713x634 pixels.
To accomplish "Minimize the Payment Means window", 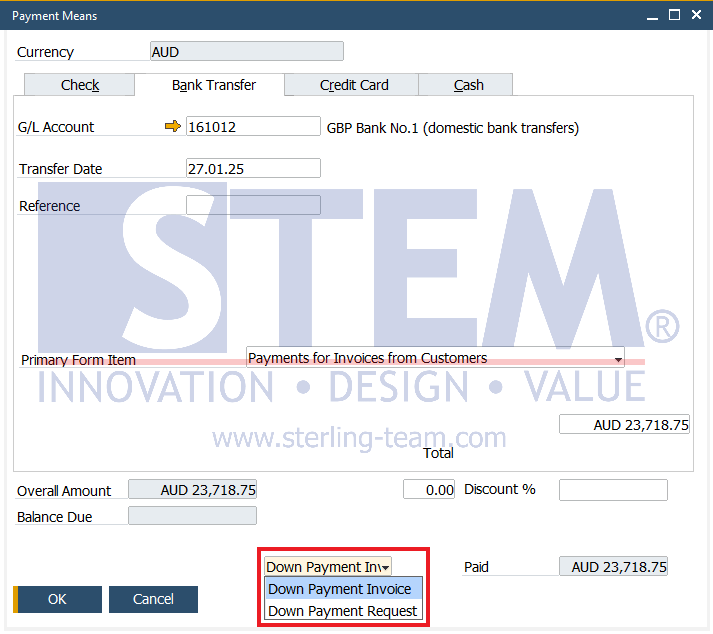I will [653, 15].
